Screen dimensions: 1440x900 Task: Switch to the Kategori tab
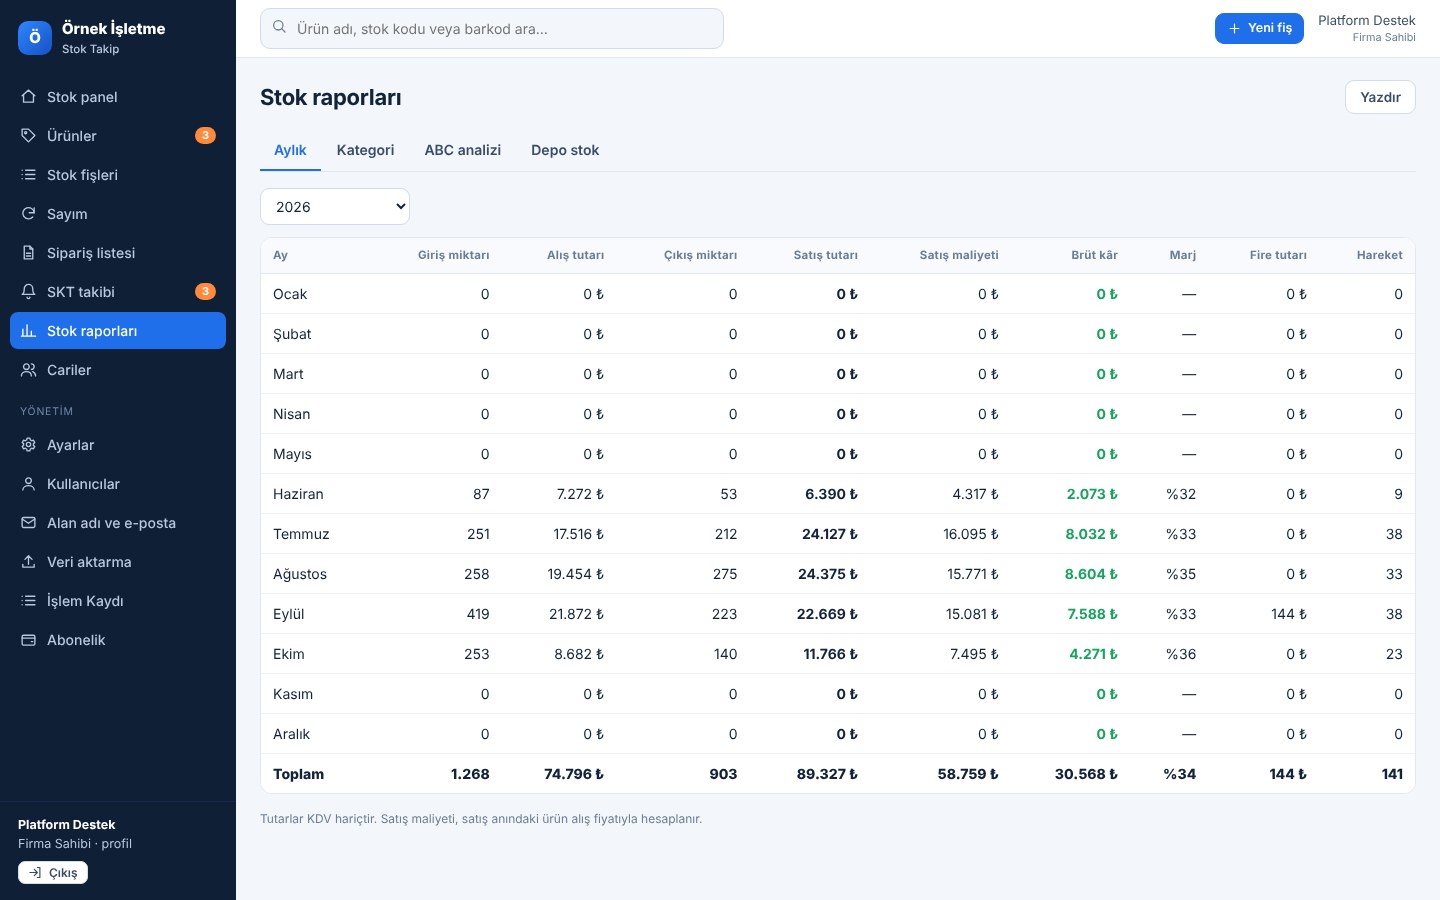pos(365,150)
